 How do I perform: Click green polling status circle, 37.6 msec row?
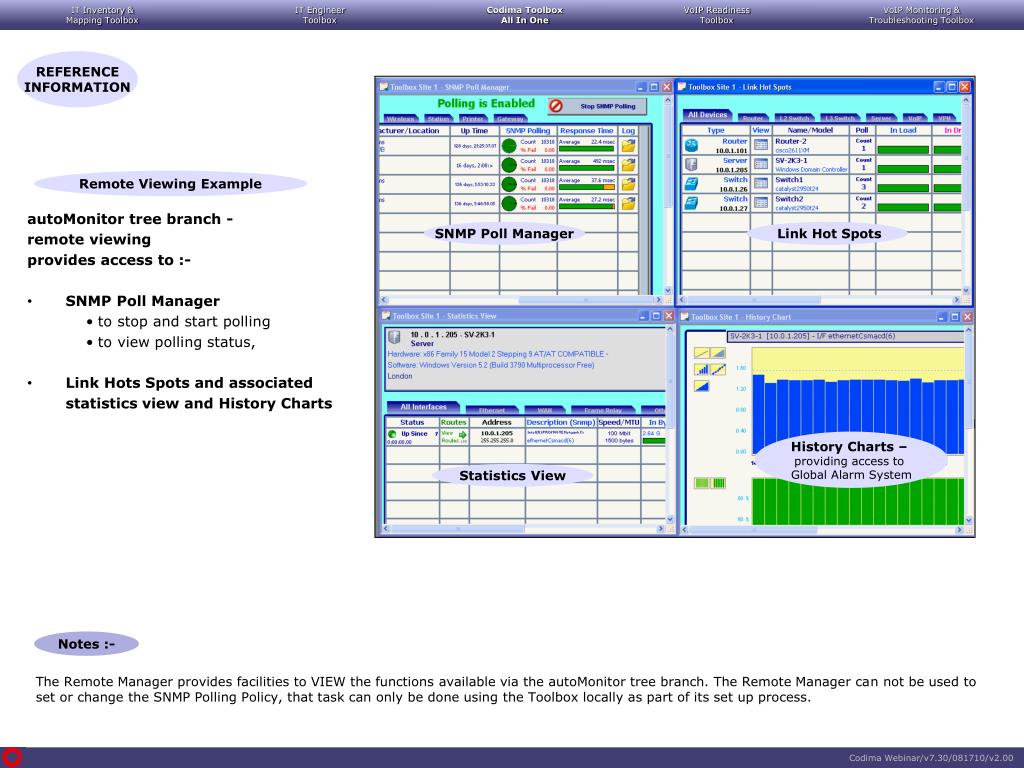(x=509, y=185)
